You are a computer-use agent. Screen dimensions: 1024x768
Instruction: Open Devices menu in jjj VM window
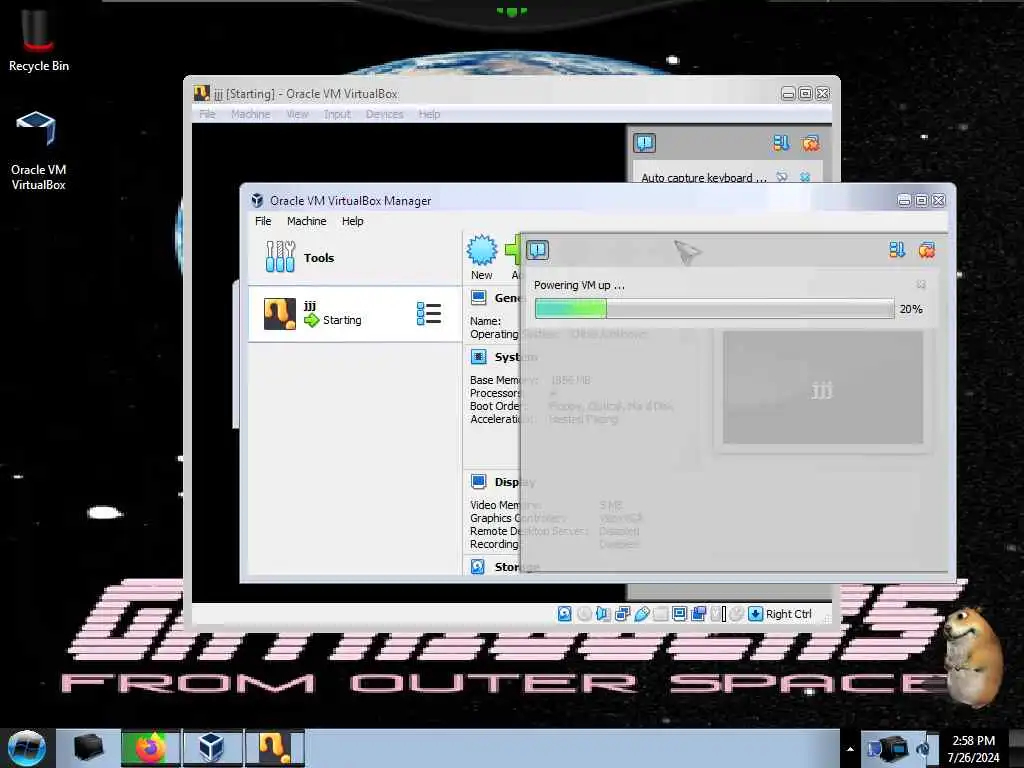[x=384, y=114]
